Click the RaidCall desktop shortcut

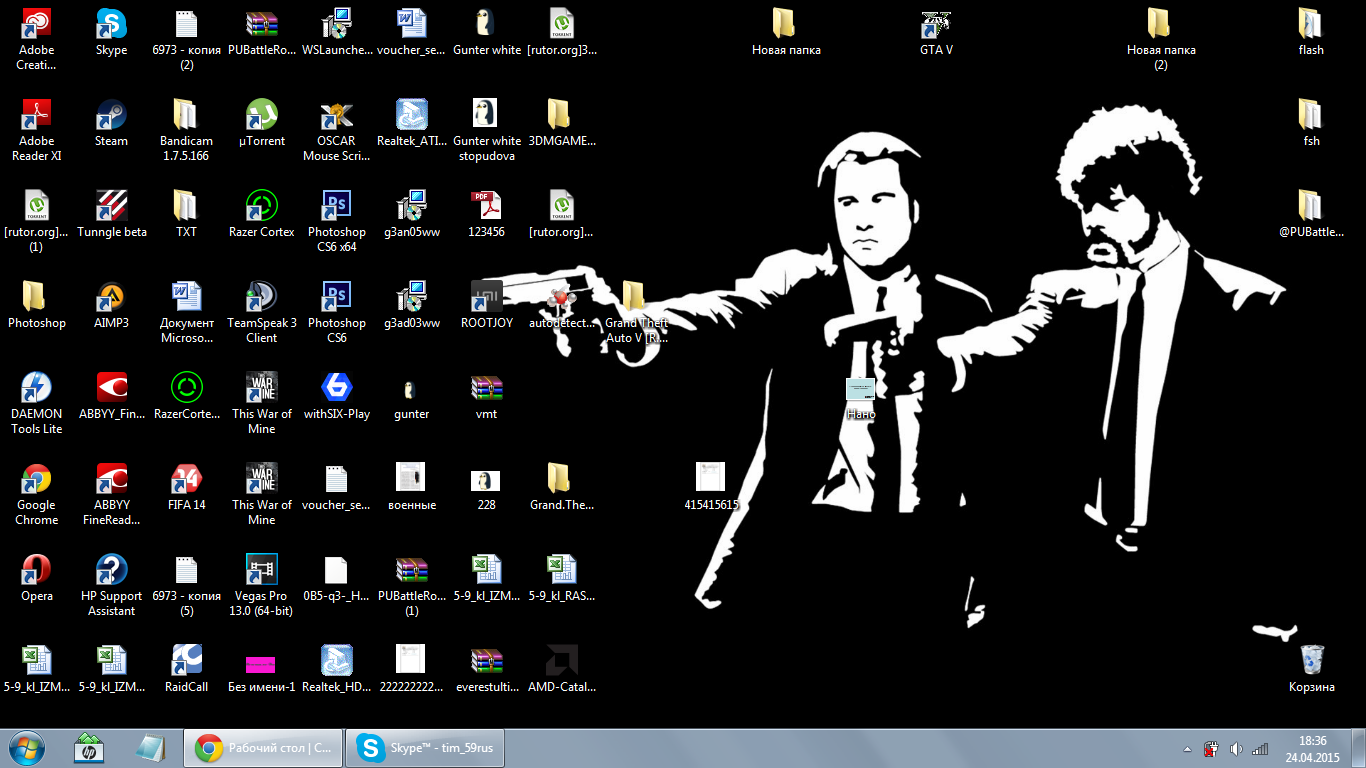click(x=187, y=670)
